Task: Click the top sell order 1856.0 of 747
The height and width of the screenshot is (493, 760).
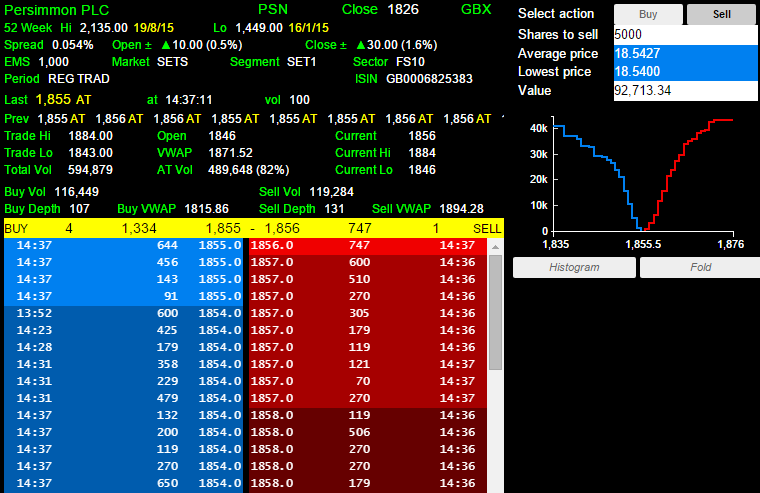Action: click(368, 245)
